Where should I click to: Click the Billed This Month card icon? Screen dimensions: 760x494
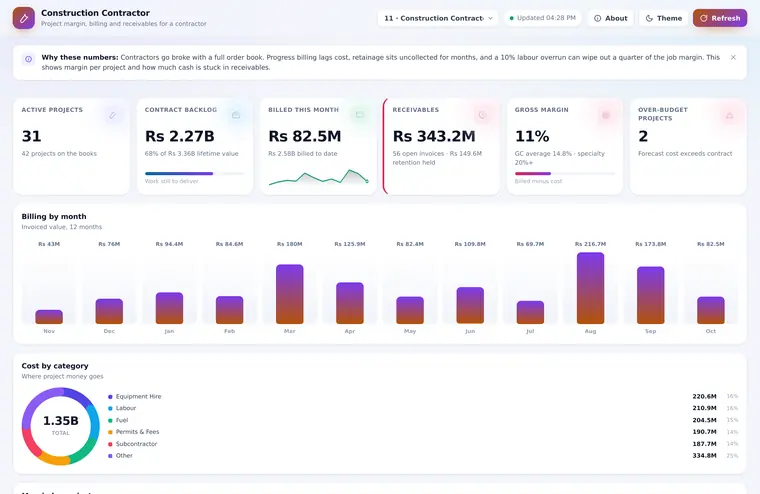[x=360, y=115]
